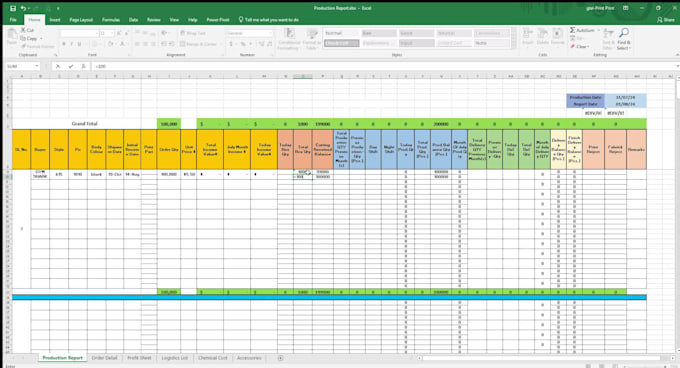Center the text horizontally
Screen dimensions: 680x368
click(145, 44)
